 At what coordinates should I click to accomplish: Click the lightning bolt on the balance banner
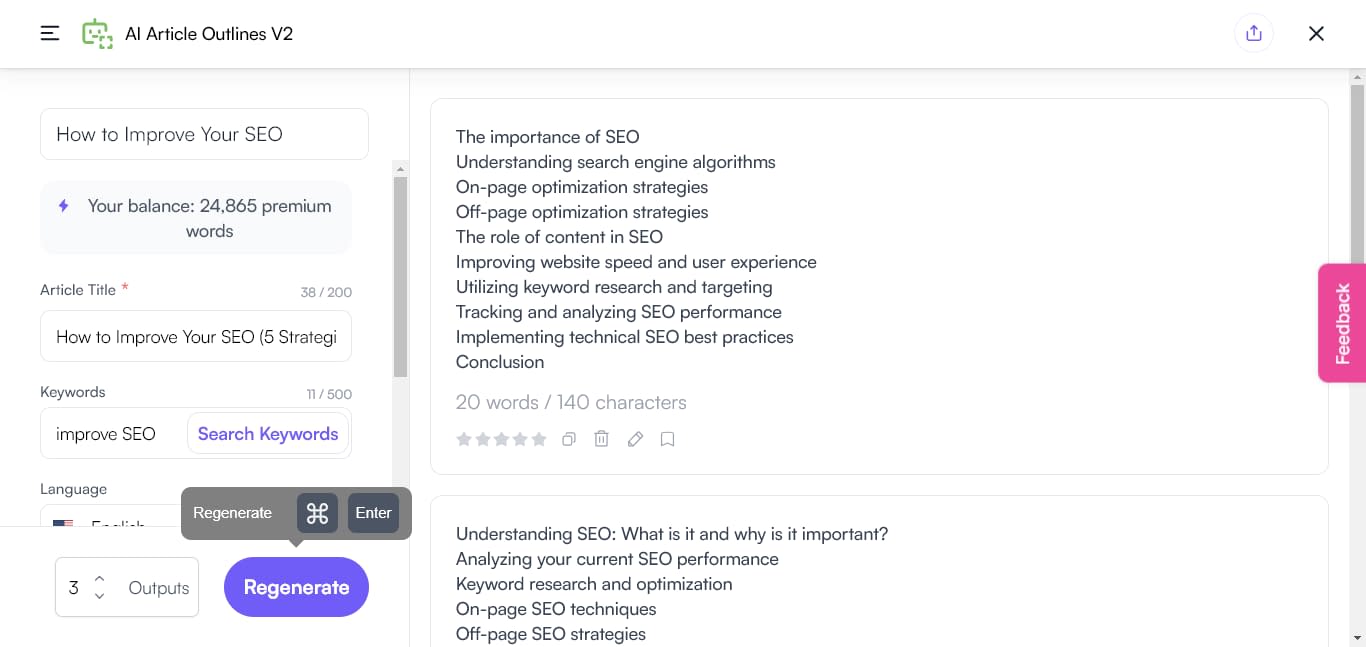click(x=63, y=206)
